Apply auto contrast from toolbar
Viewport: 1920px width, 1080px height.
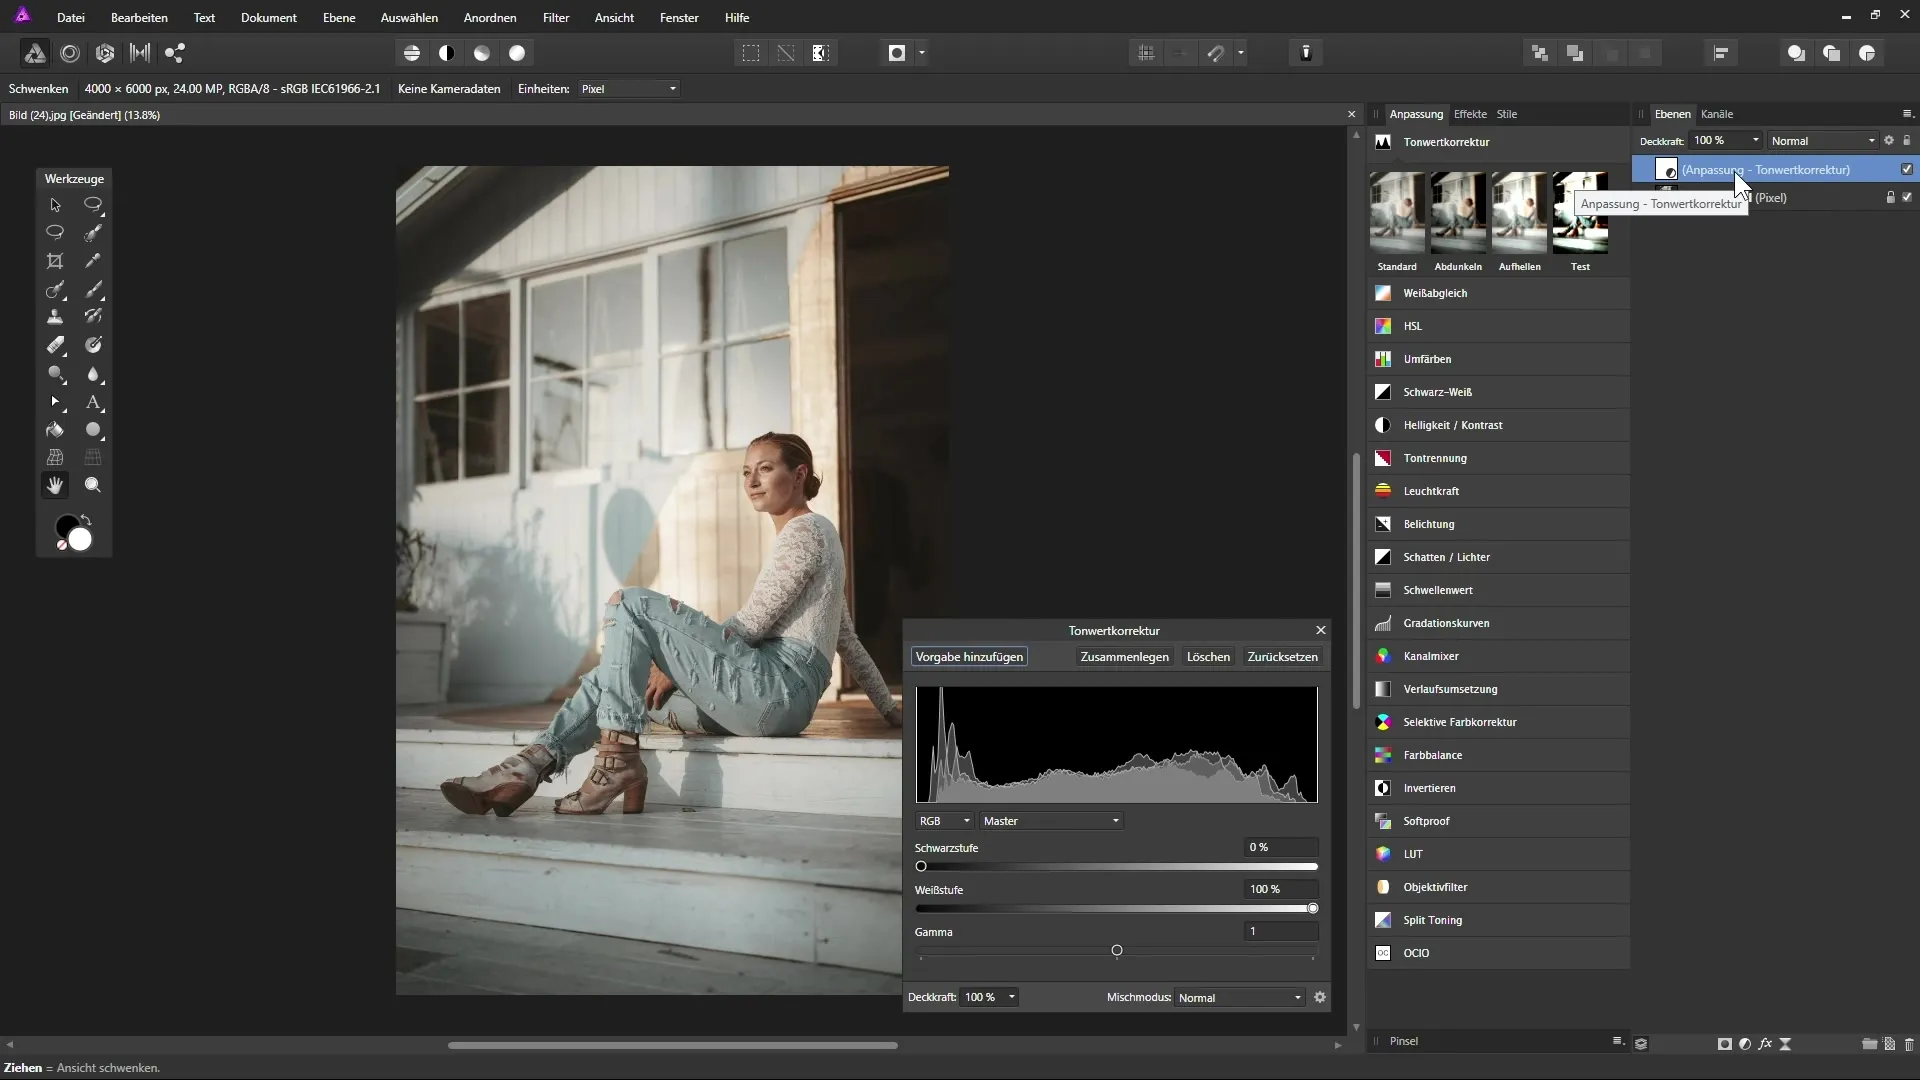coord(447,53)
